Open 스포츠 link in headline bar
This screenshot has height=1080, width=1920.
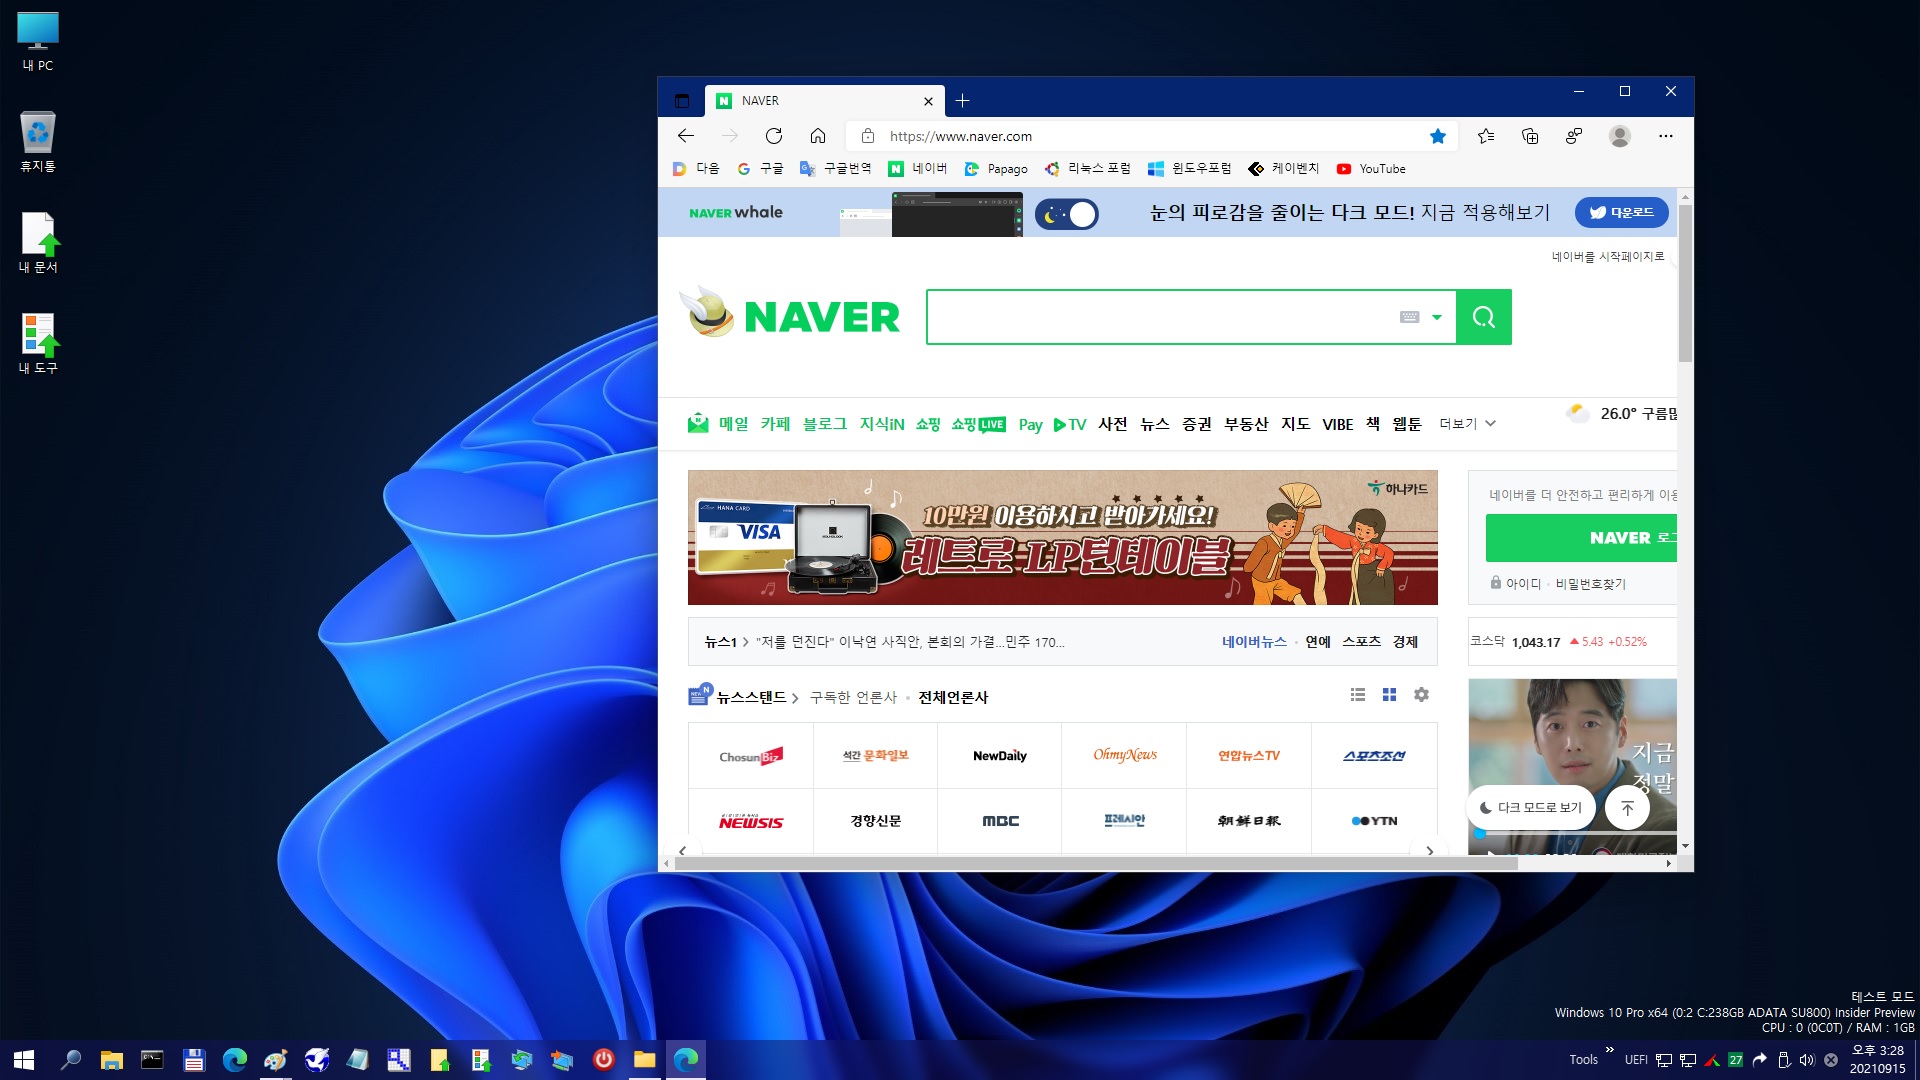(1361, 642)
